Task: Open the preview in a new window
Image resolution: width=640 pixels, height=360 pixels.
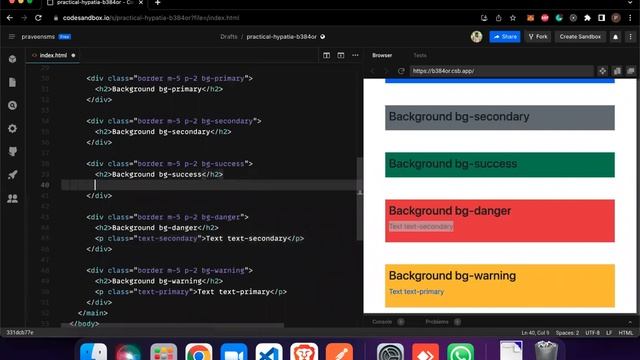Action: (x=631, y=71)
